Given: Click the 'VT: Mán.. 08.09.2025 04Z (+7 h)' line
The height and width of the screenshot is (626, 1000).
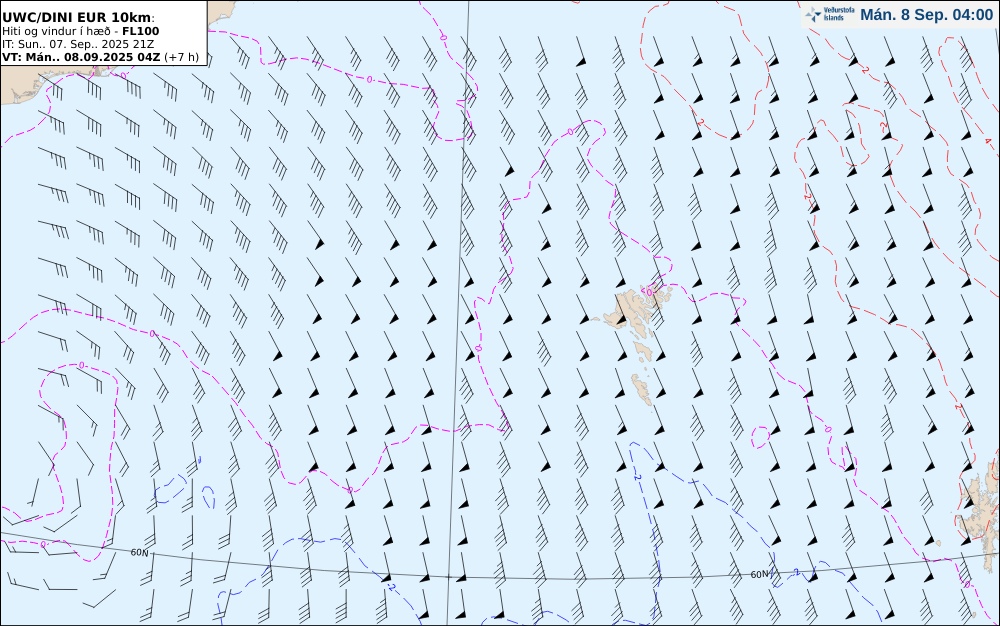Looking at the screenshot, I should tap(100, 57).
